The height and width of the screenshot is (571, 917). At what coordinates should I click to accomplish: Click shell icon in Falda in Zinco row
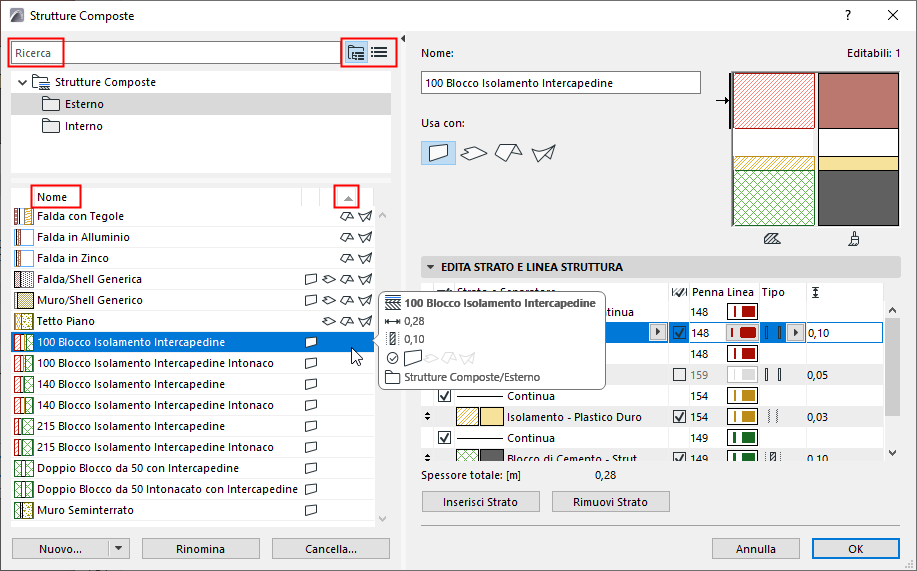(365, 258)
